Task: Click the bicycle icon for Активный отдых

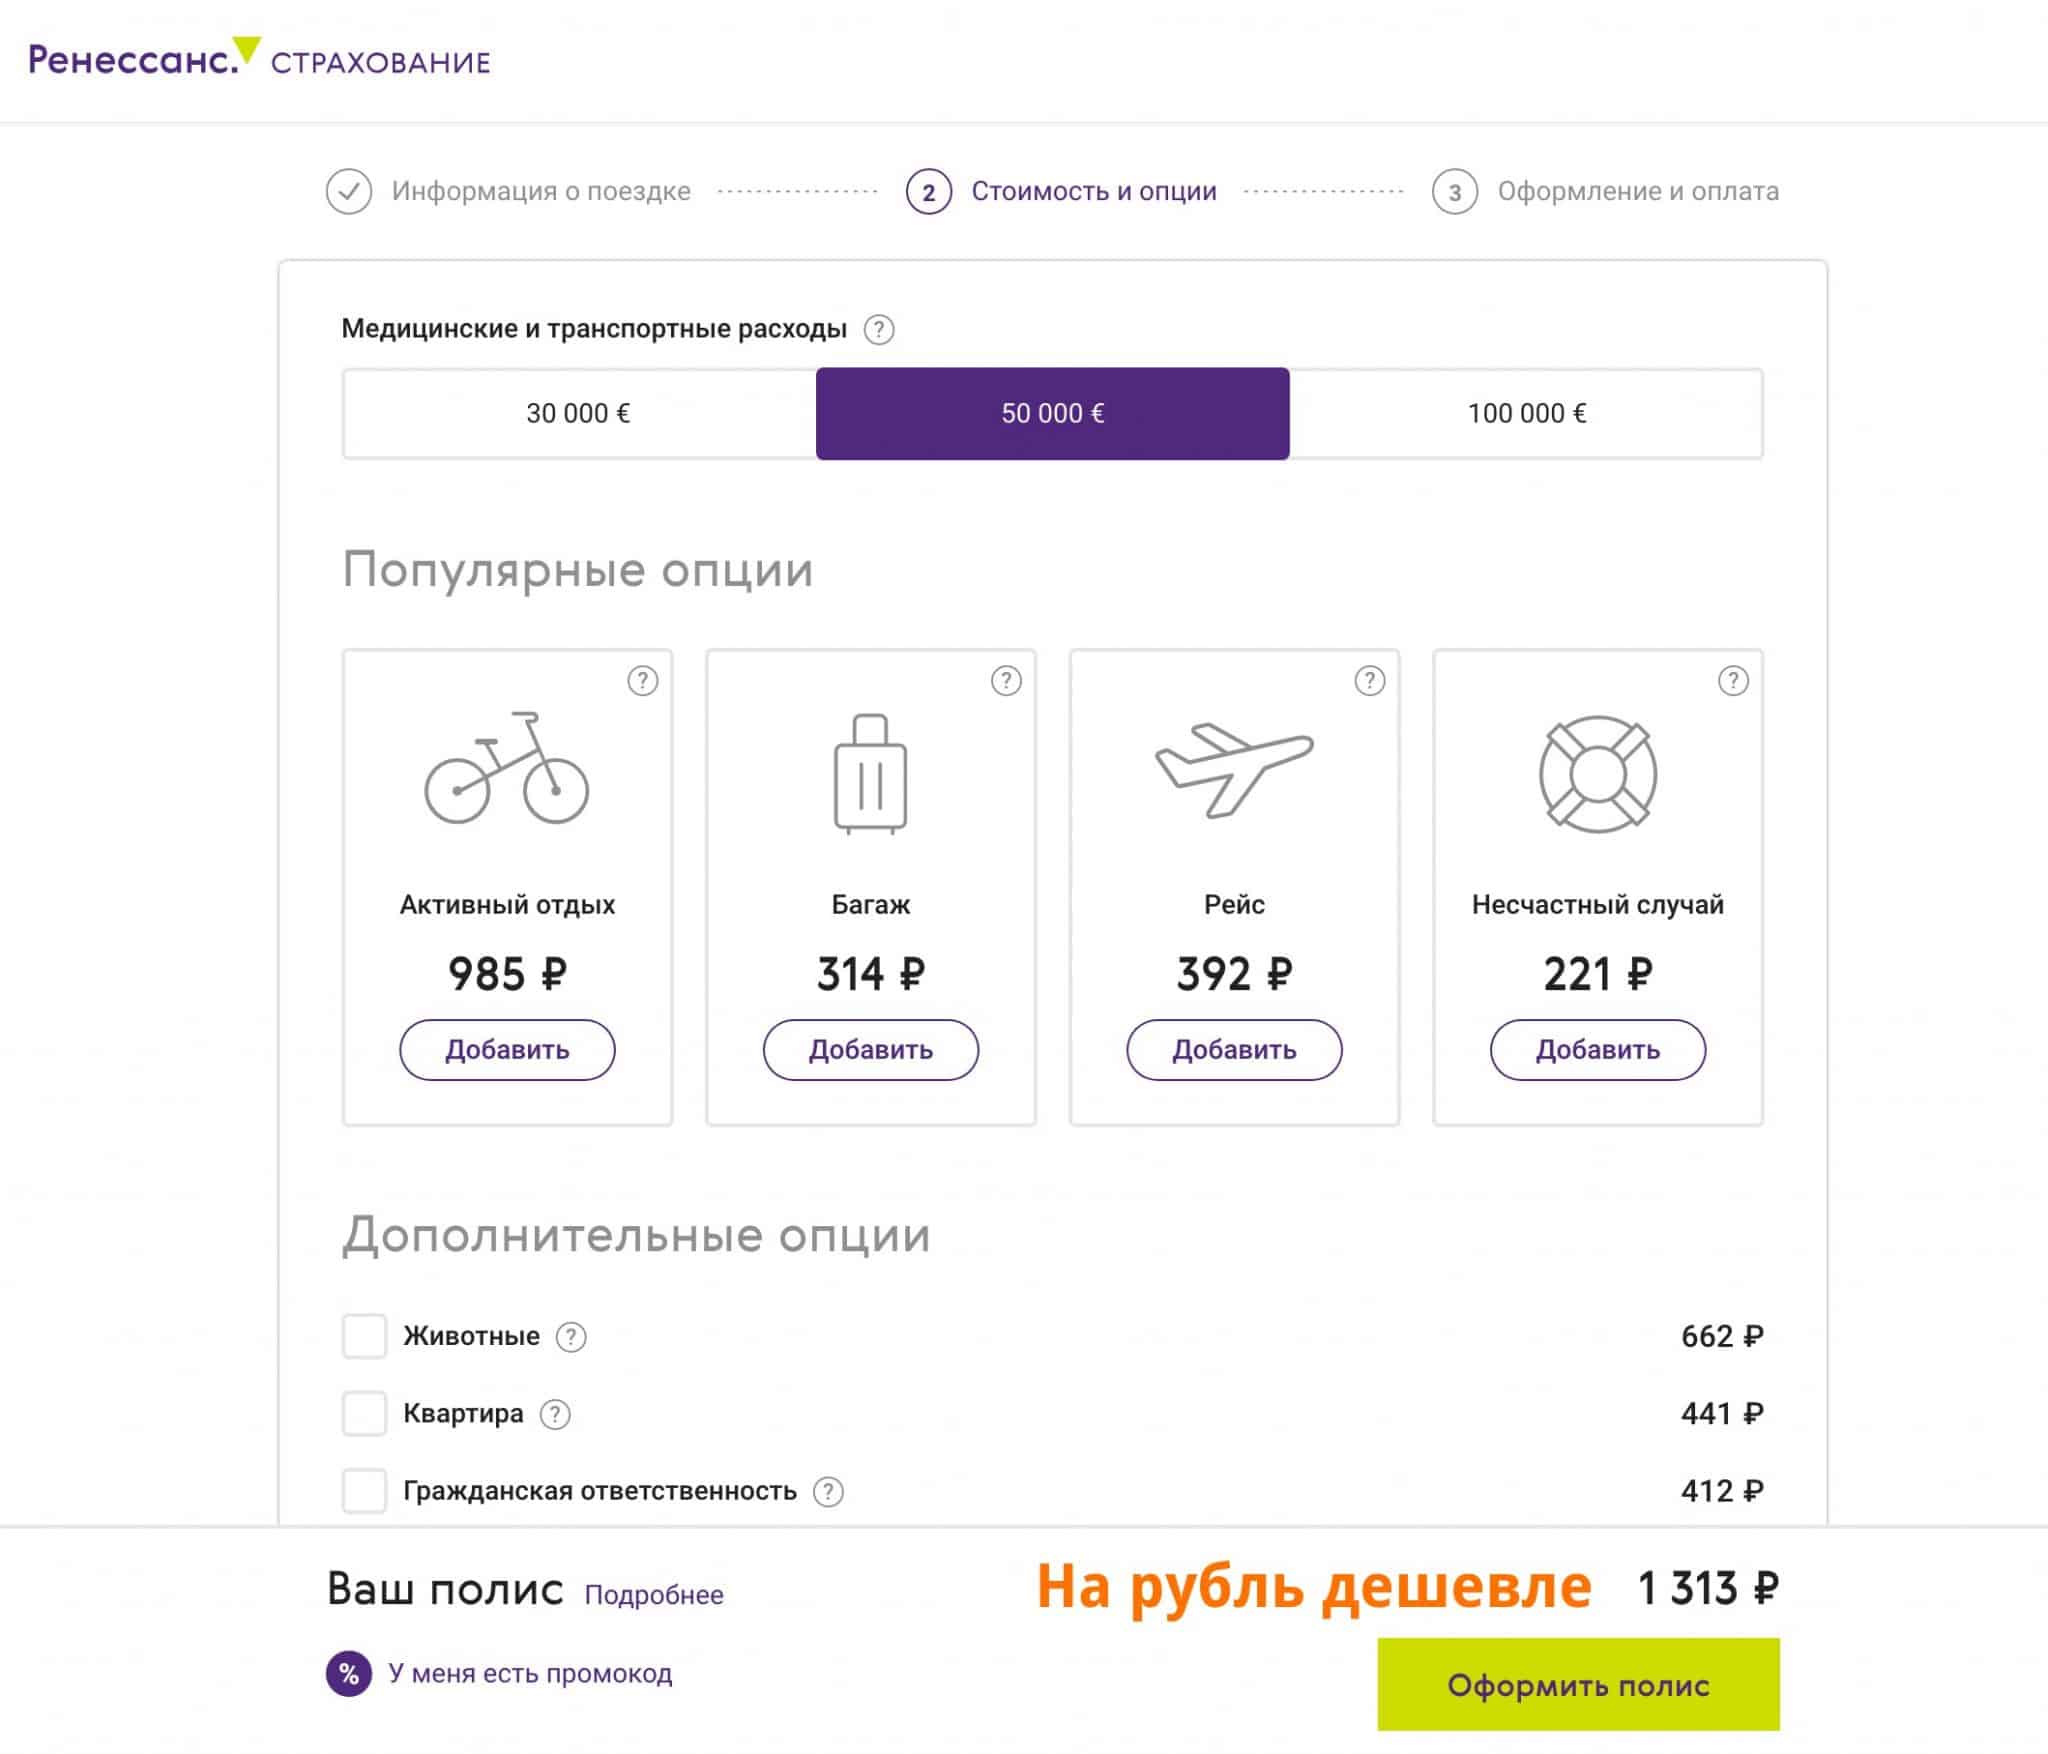Action: (507, 768)
